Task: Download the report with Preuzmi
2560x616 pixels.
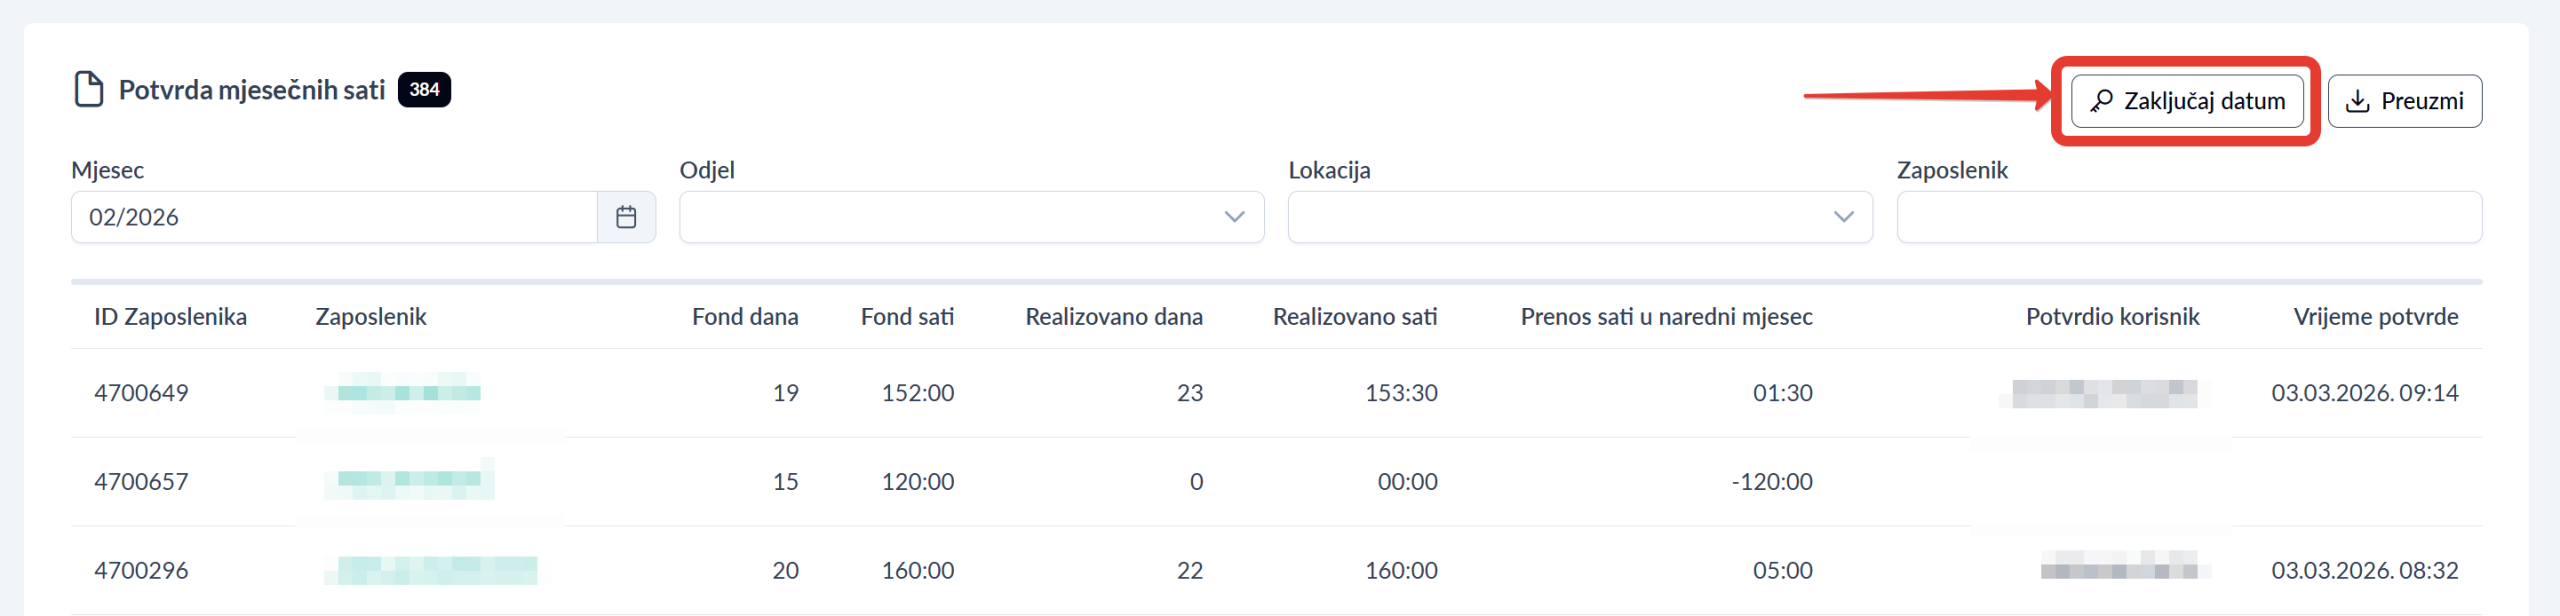Action: (x=2404, y=101)
